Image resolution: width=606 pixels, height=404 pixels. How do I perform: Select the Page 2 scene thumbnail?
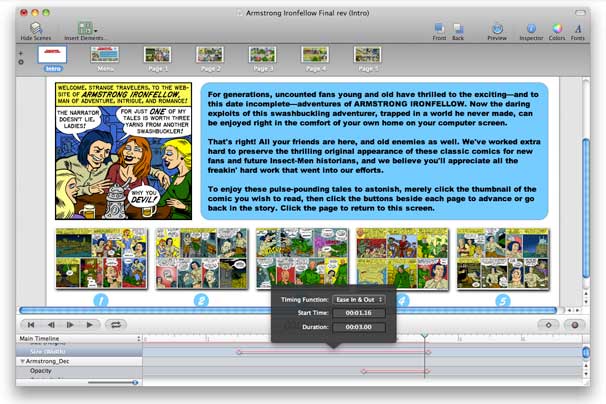(x=210, y=55)
